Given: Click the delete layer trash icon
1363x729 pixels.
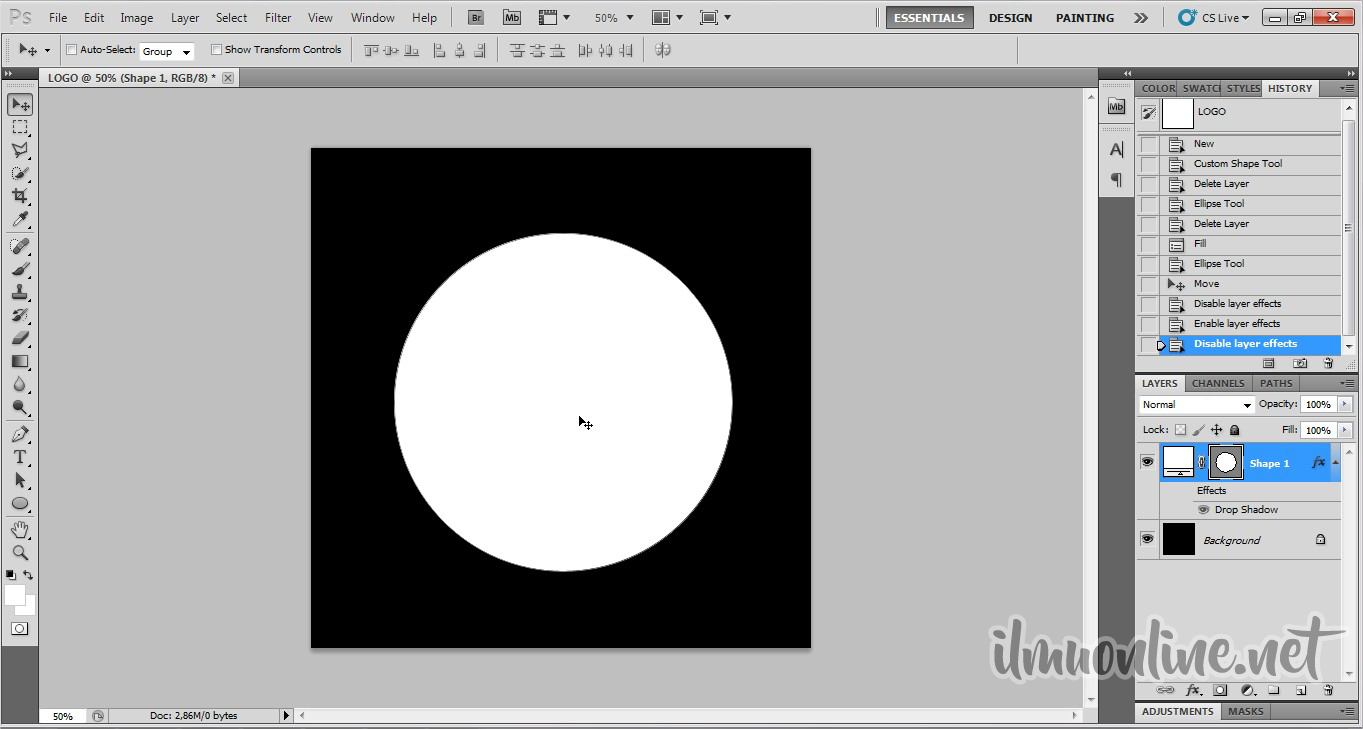Looking at the screenshot, I should click(x=1328, y=690).
